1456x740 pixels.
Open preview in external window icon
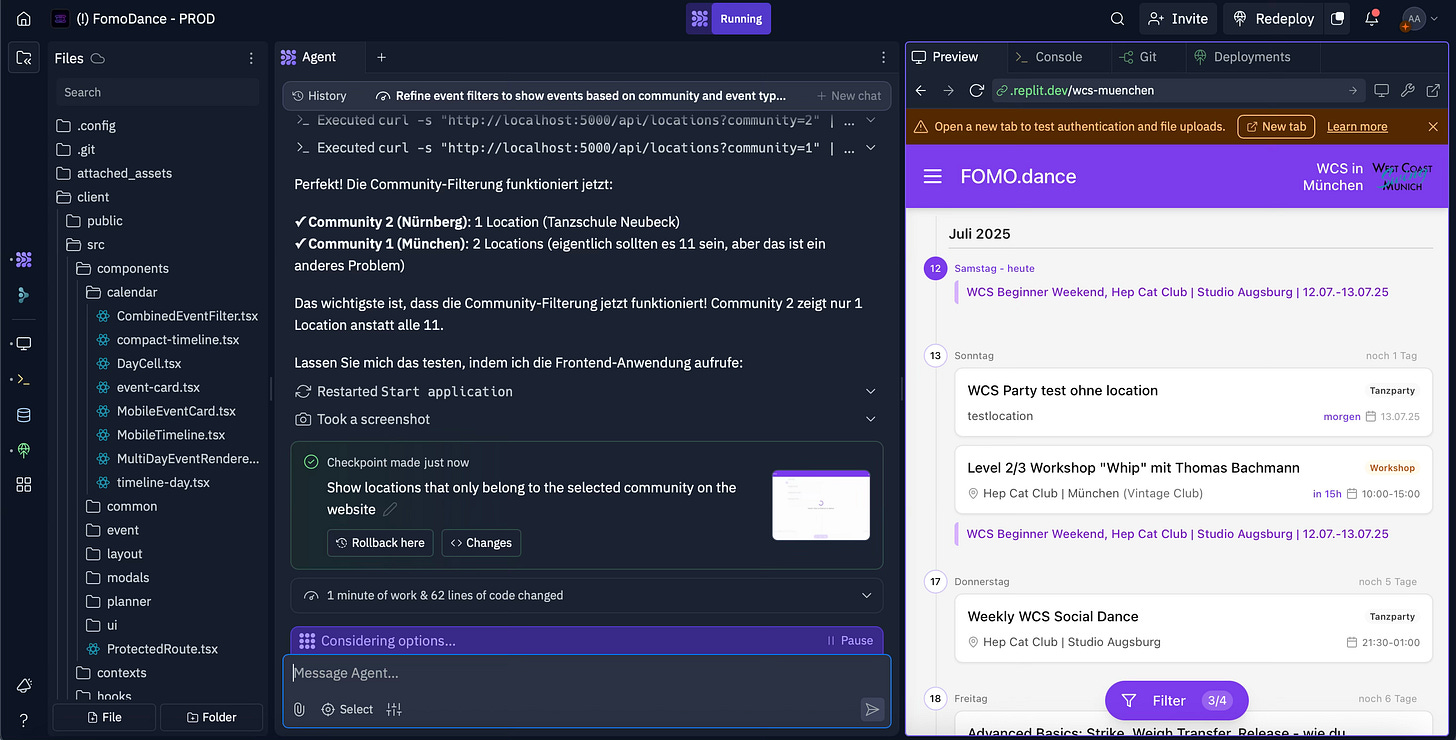[x=1433, y=90]
